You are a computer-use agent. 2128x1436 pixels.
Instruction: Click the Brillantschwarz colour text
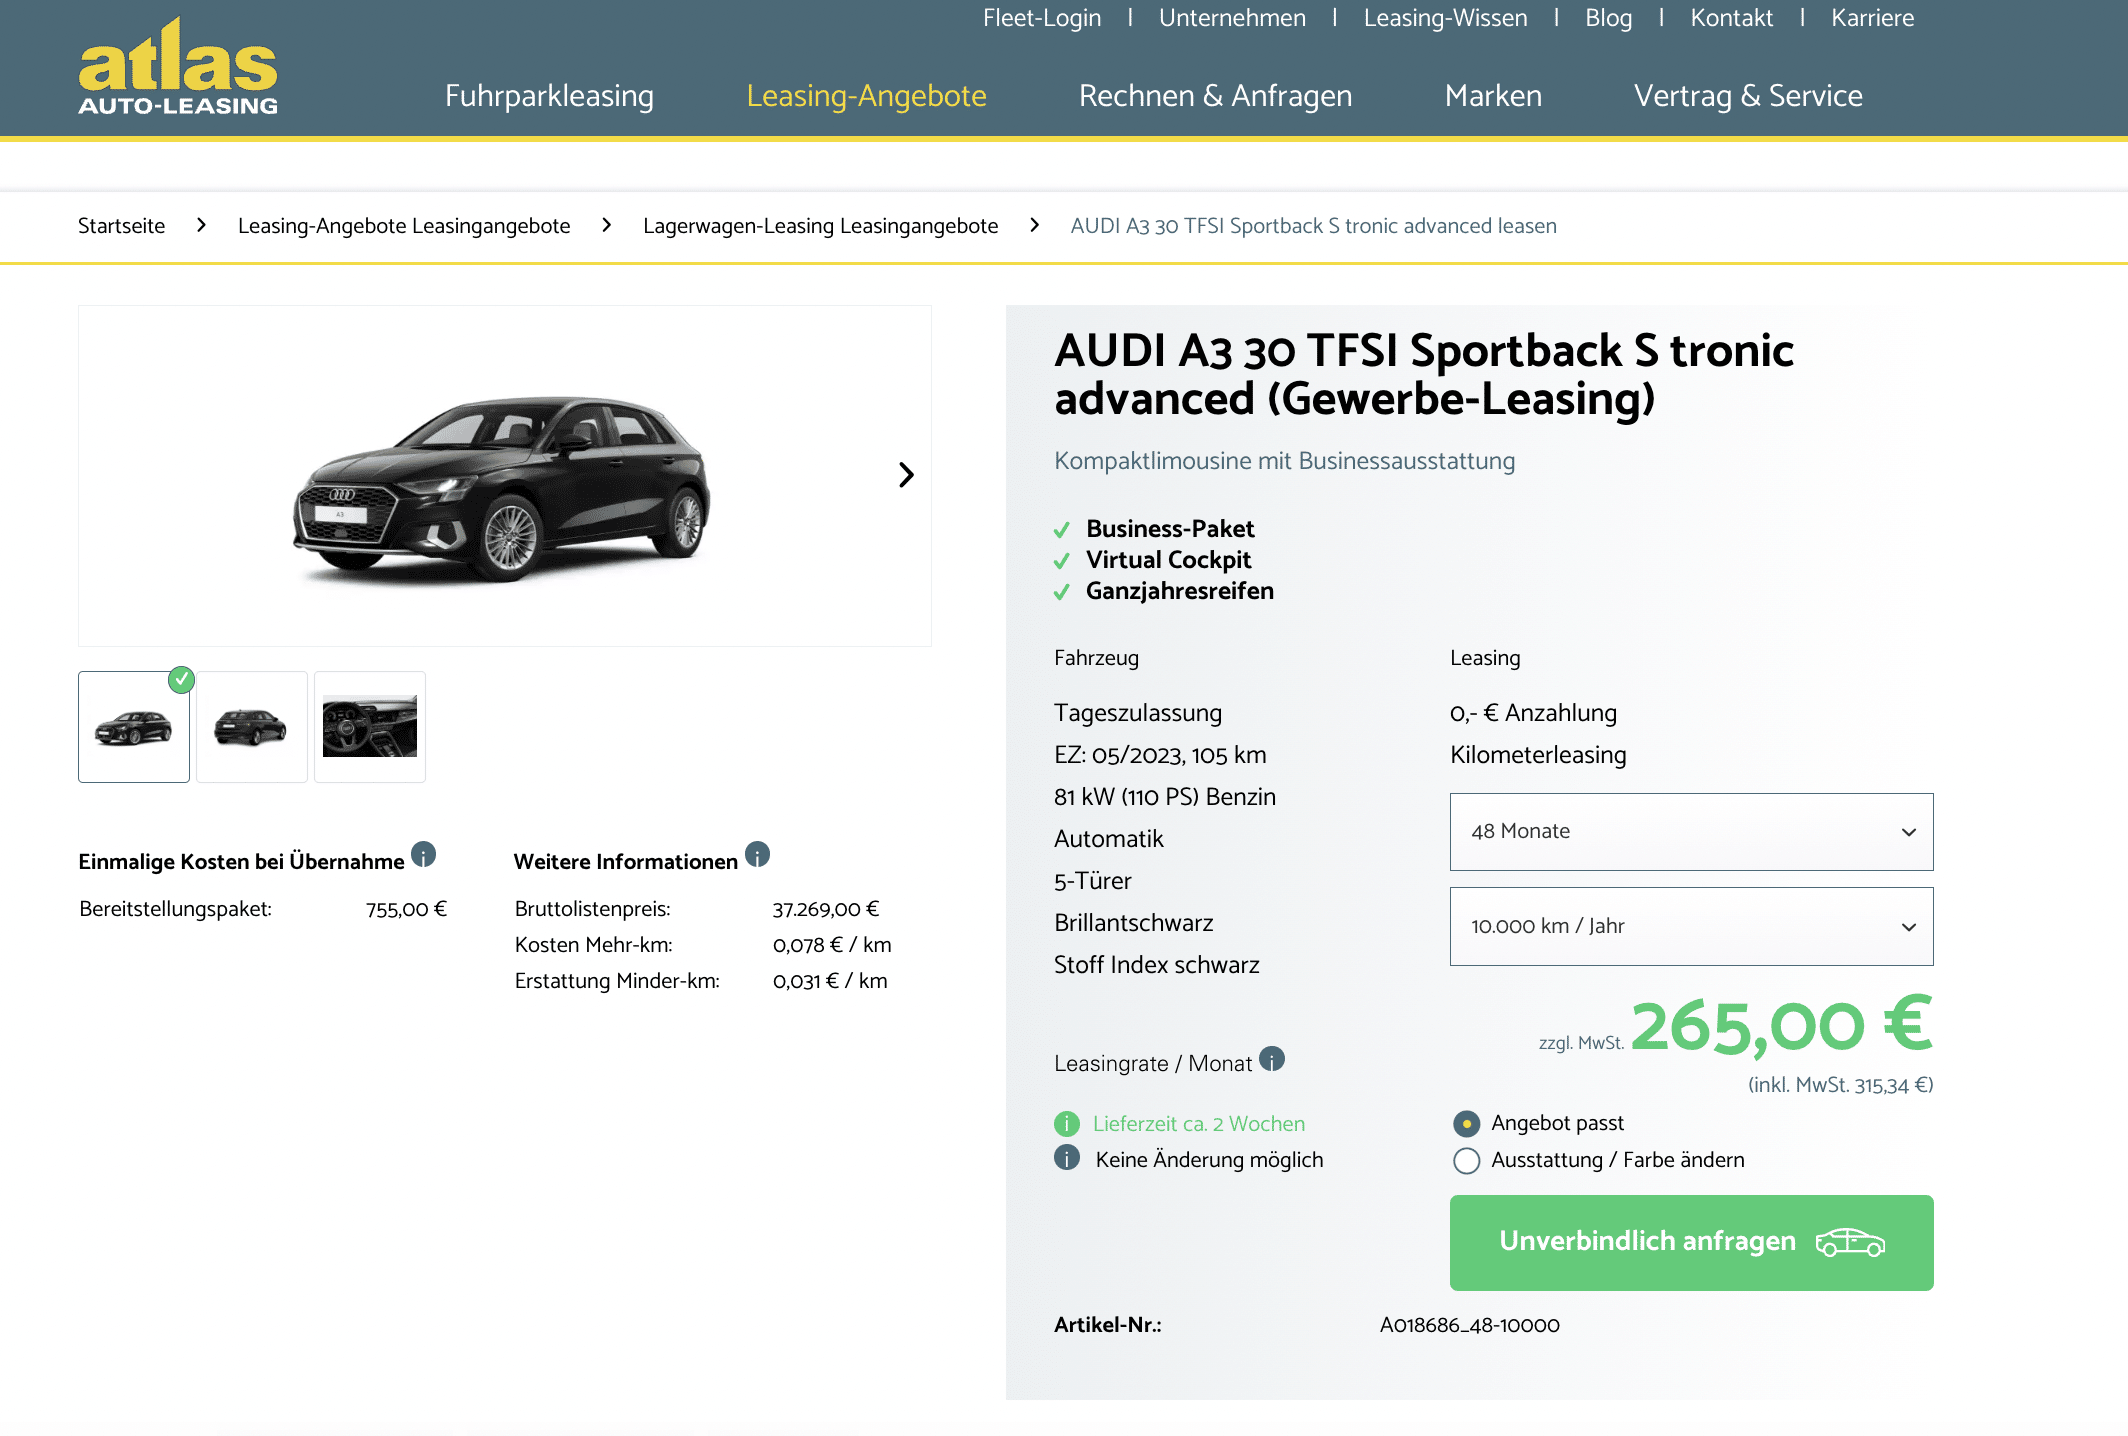pyautogui.click(x=1134, y=923)
